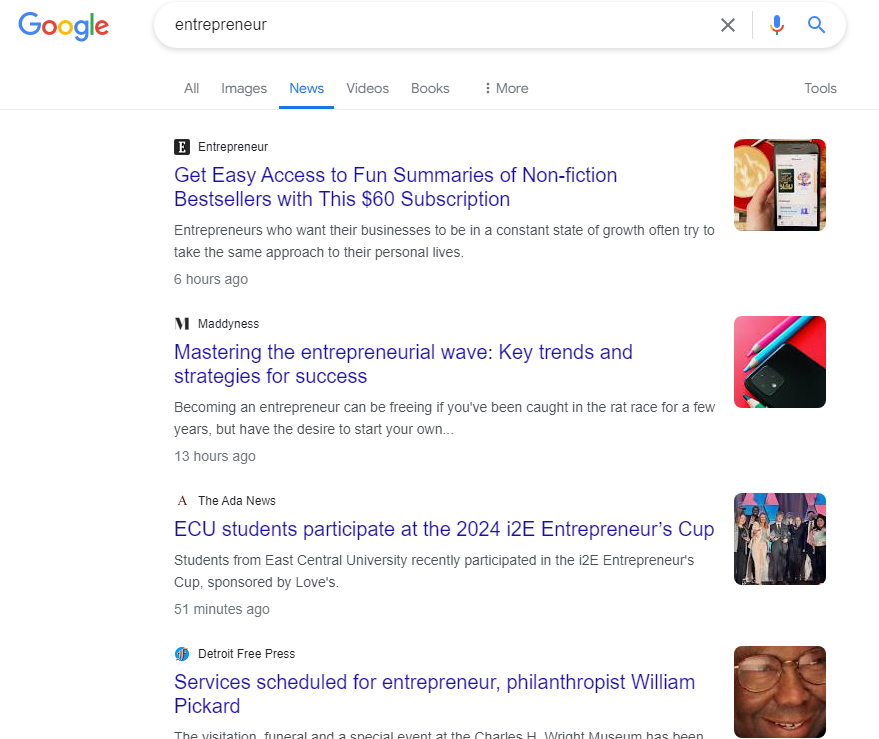Click snippet 'Students from East Central University'
This screenshot has height=739, width=879.
point(434,571)
